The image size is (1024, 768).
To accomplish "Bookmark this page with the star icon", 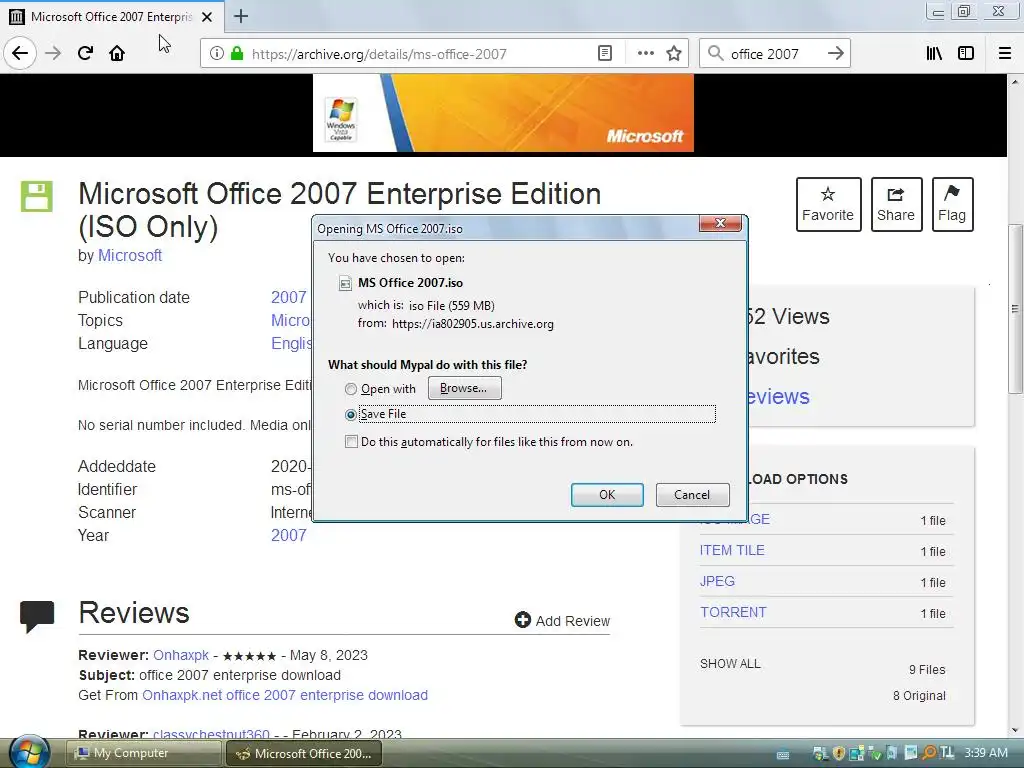I will [x=674, y=54].
